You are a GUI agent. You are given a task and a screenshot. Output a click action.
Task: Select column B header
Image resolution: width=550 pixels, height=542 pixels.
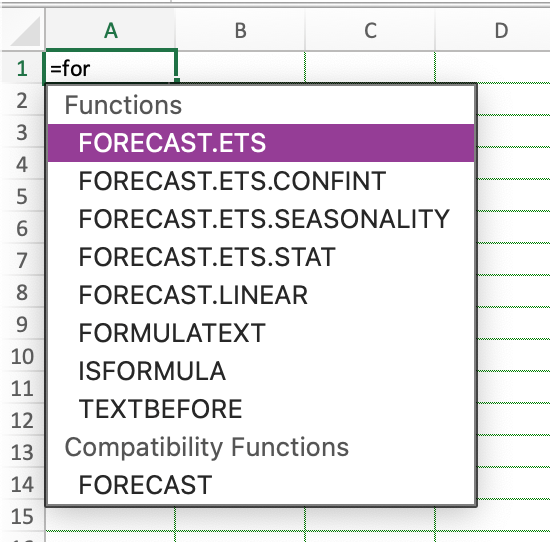point(240,31)
